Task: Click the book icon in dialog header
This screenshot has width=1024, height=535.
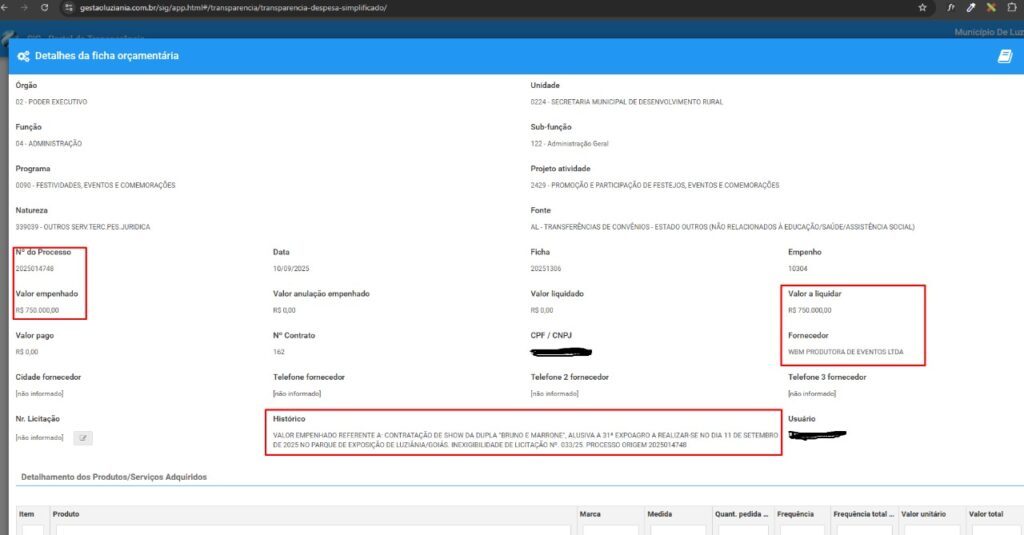Action: (x=1005, y=56)
